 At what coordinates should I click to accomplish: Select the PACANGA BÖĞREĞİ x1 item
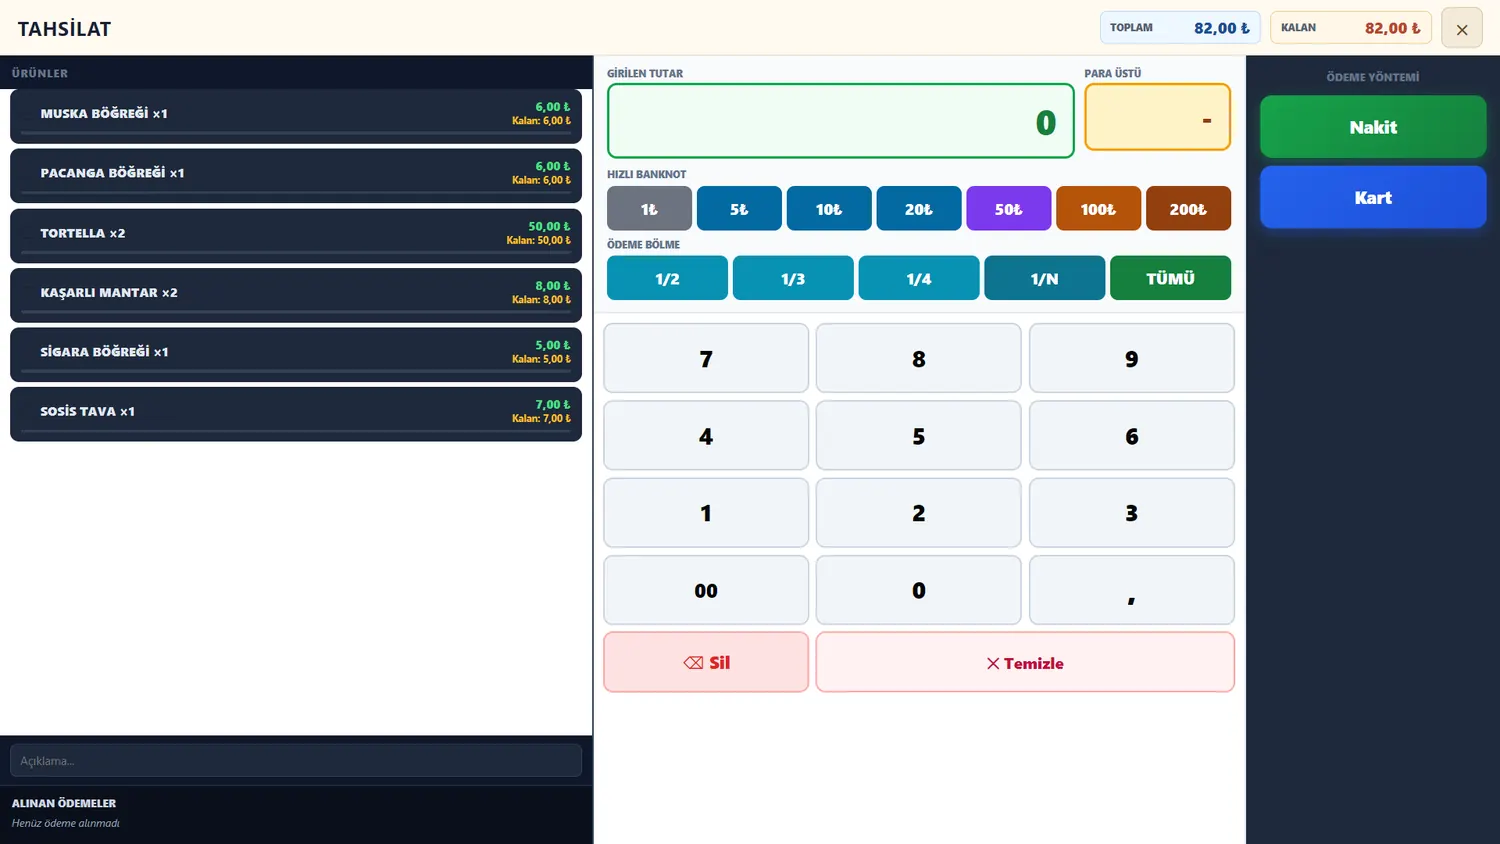(296, 175)
